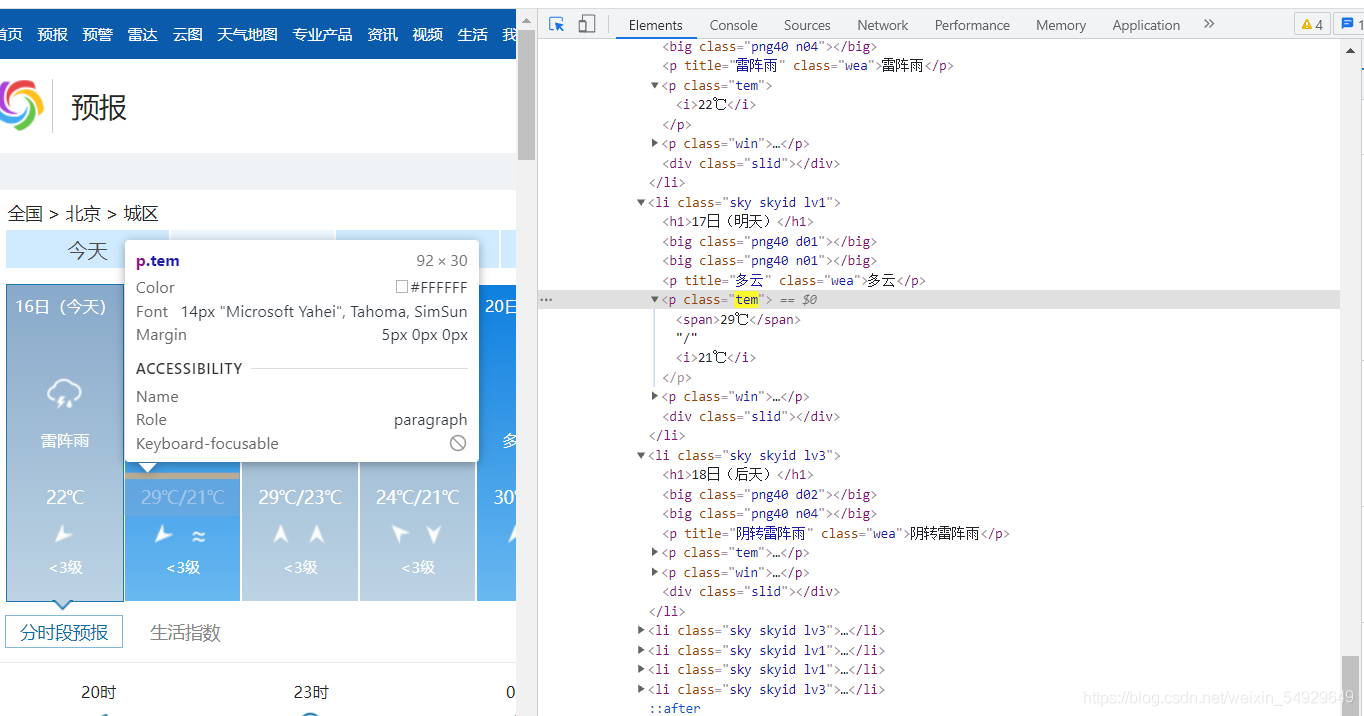Open the warnings counter showing 4
1364x716 pixels.
(x=1312, y=25)
